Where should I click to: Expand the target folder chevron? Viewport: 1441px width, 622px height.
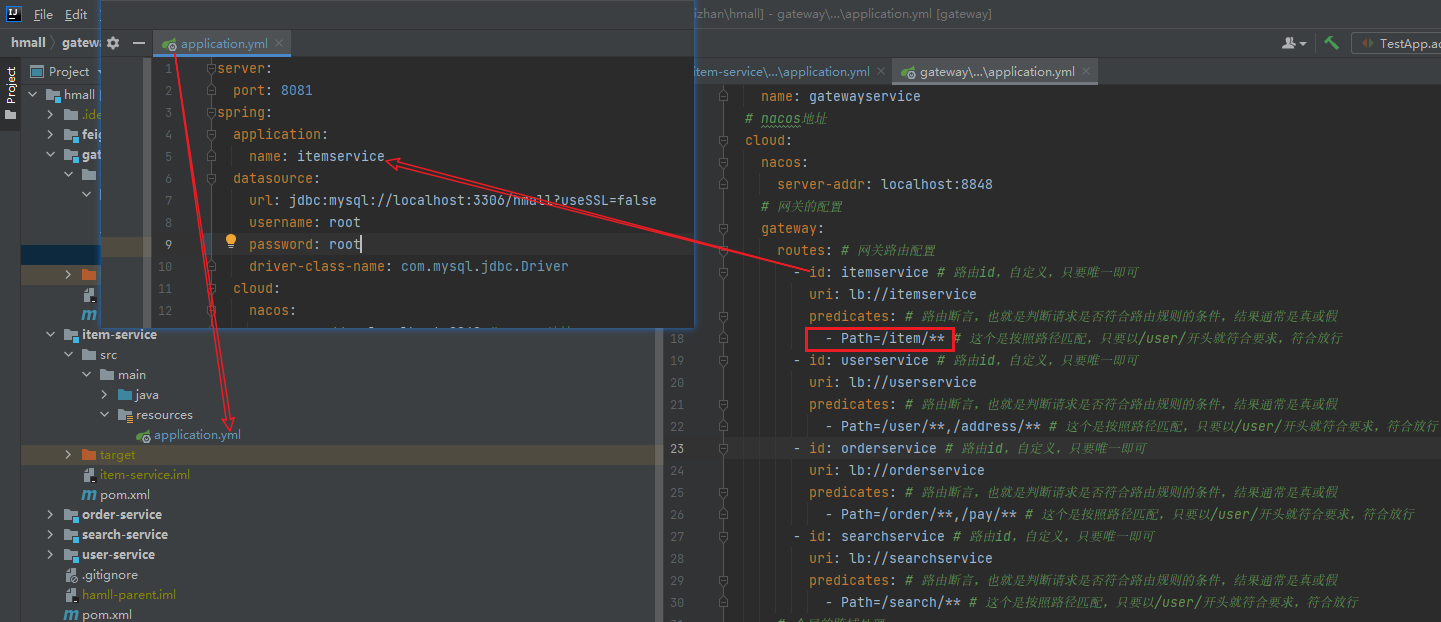[69, 455]
